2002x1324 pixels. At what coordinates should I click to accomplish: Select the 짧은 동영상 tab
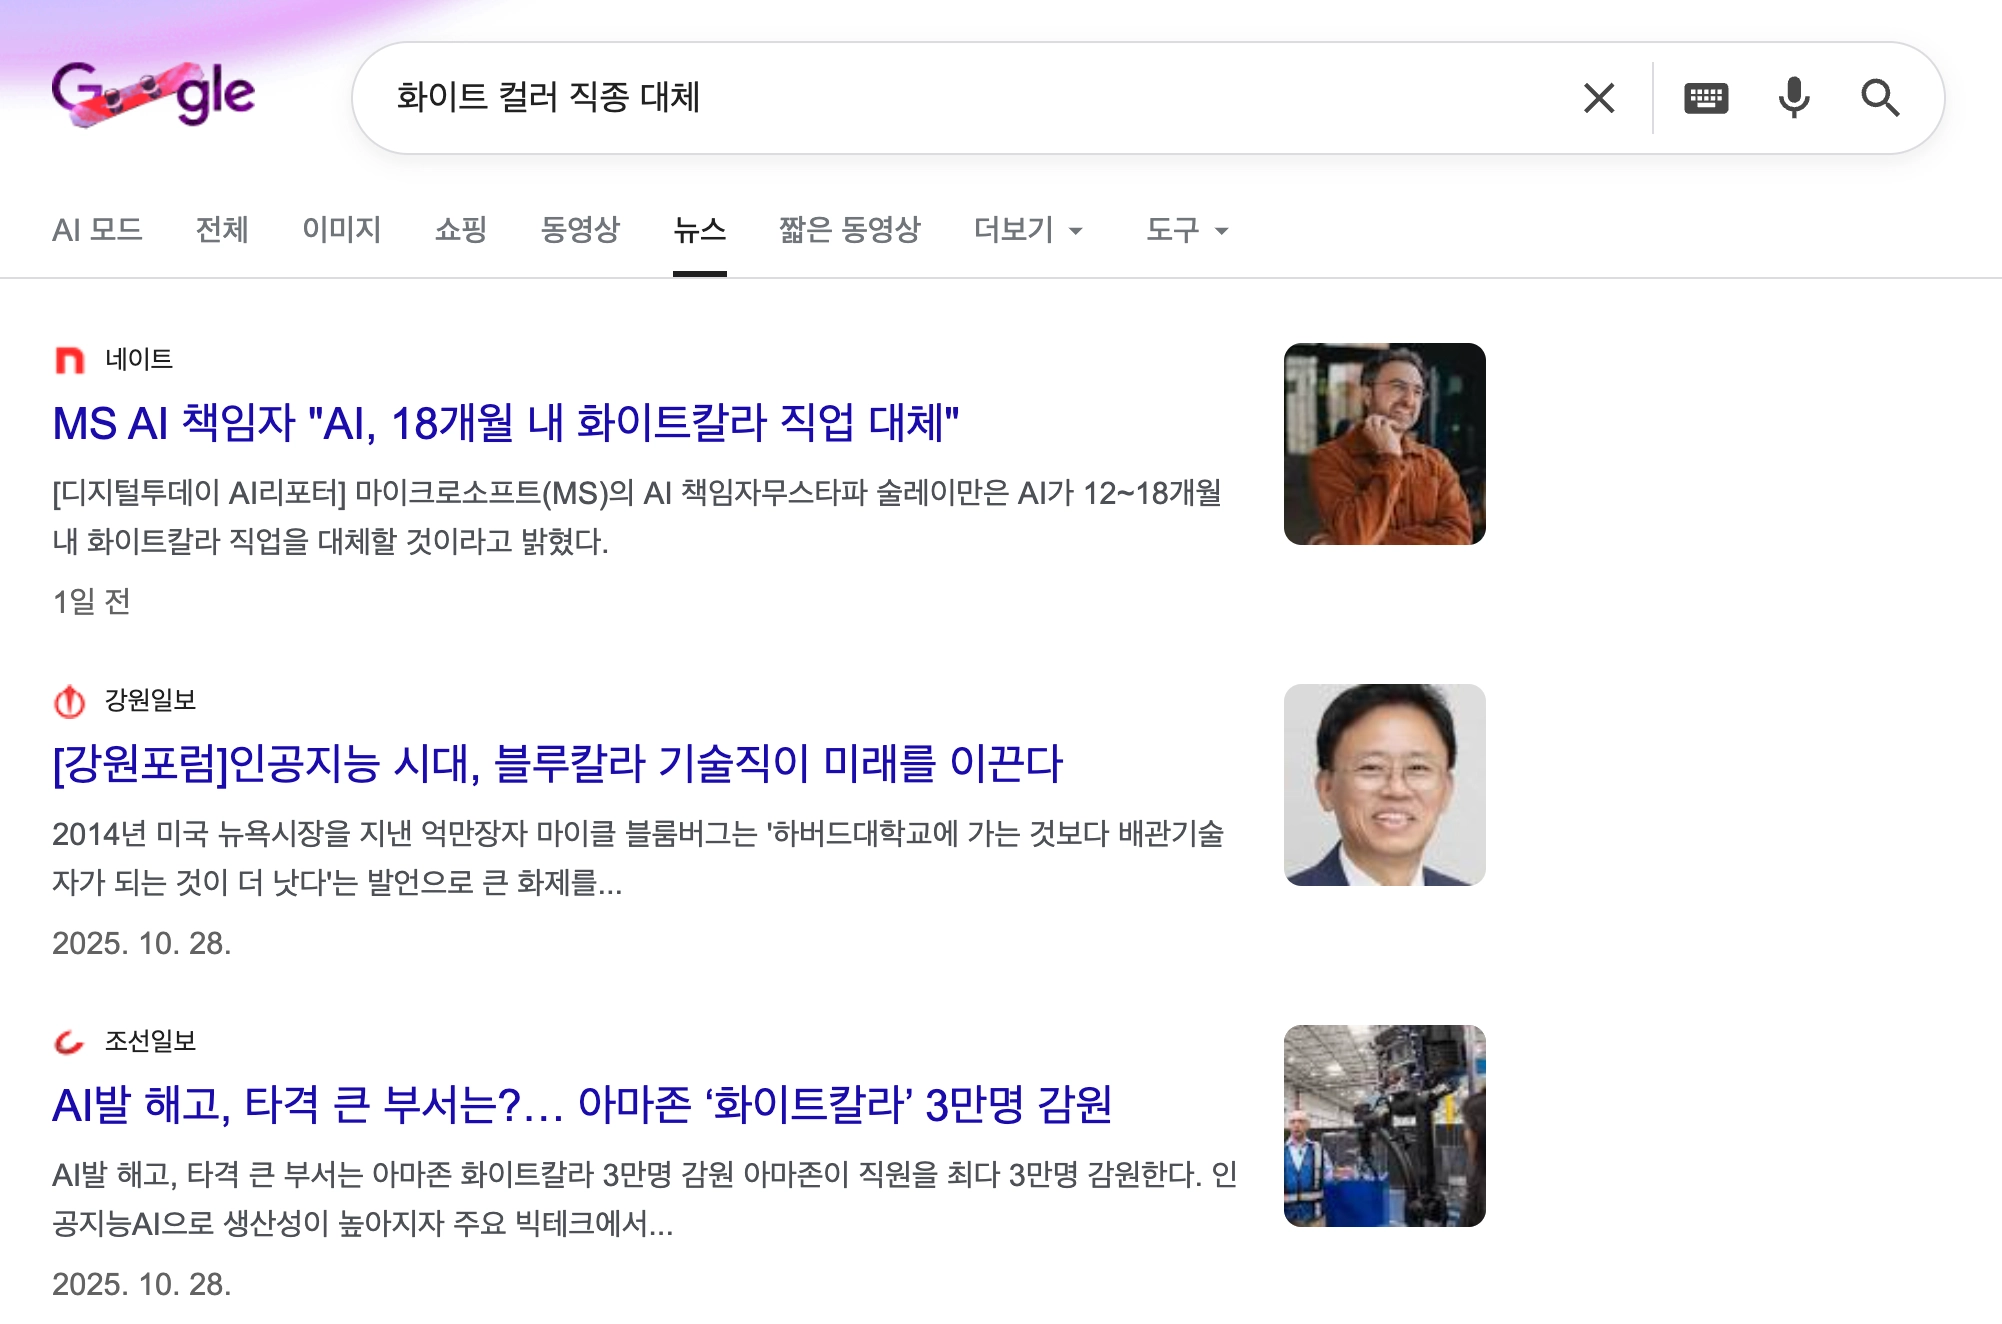[x=849, y=230]
